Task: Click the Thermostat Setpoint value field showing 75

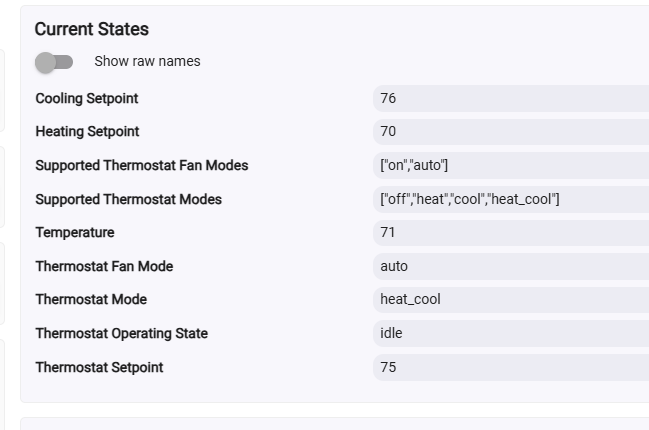Action: 510,367
